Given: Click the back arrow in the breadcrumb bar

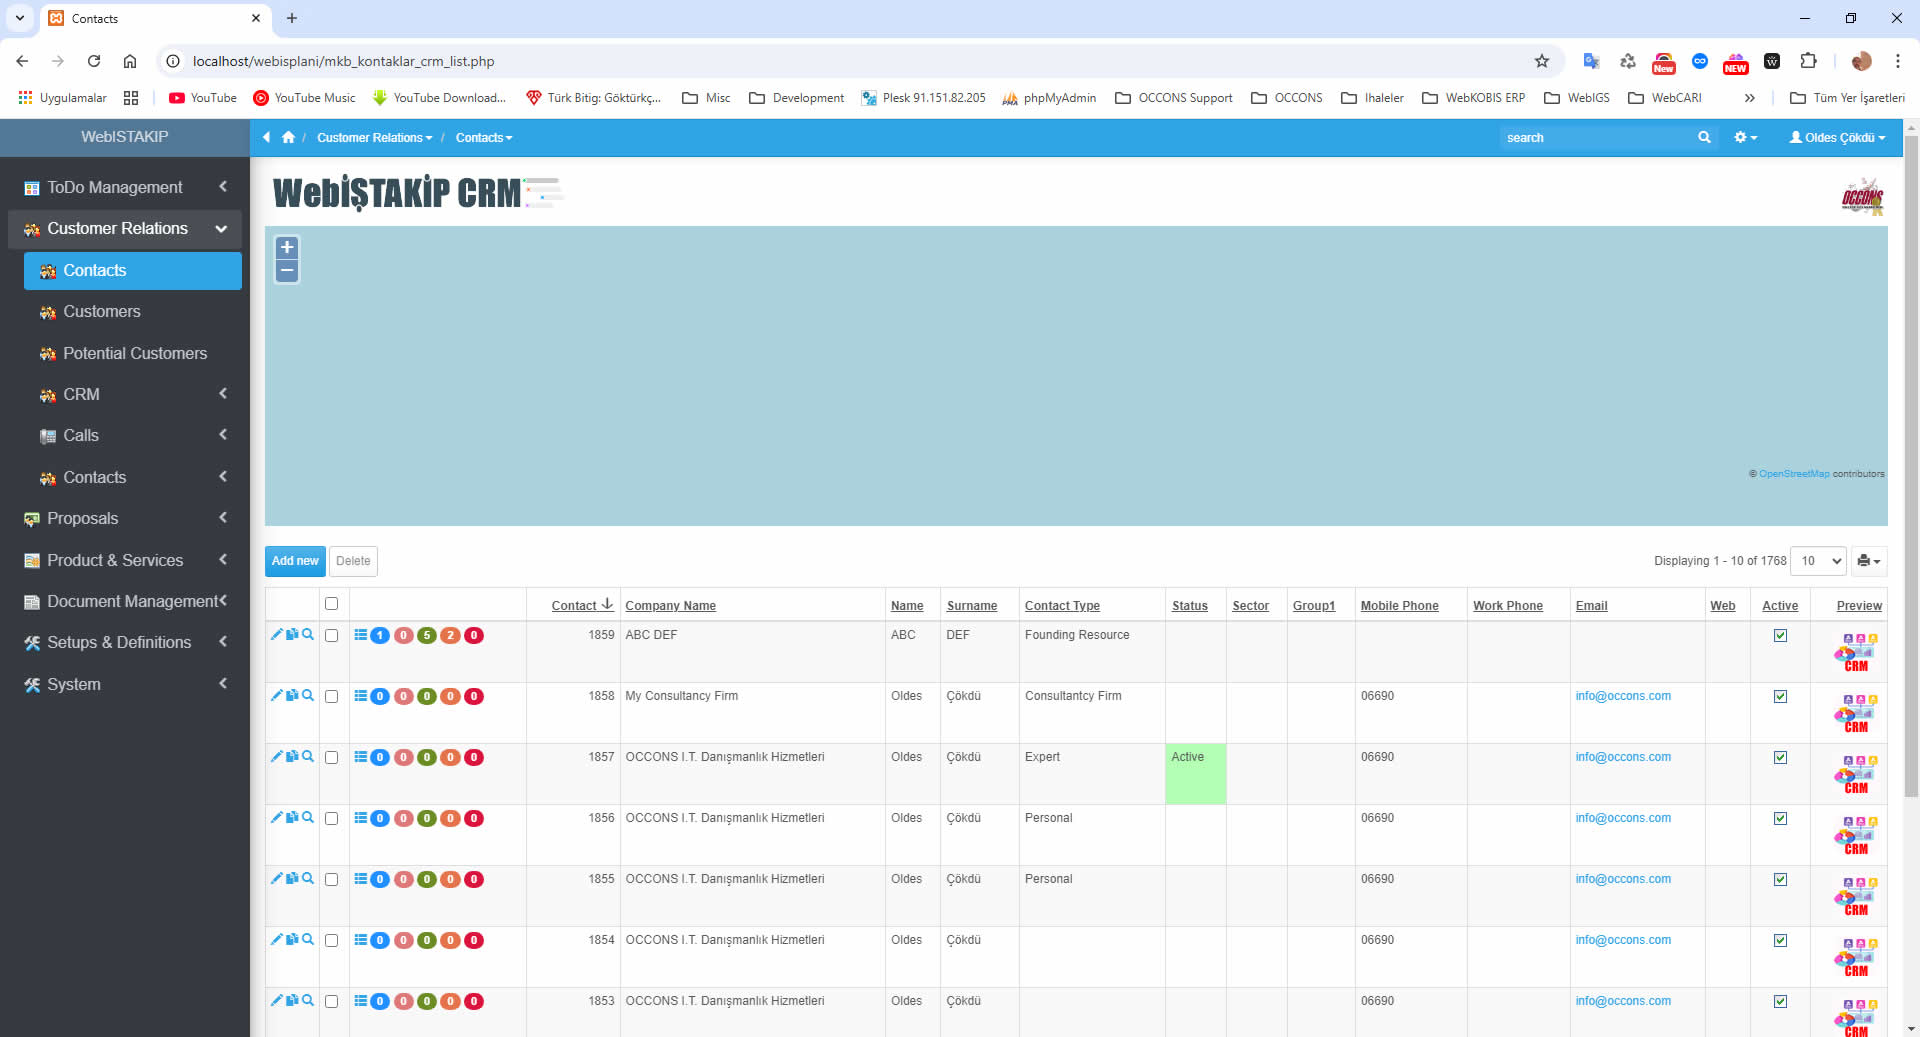Looking at the screenshot, I should point(267,137).
